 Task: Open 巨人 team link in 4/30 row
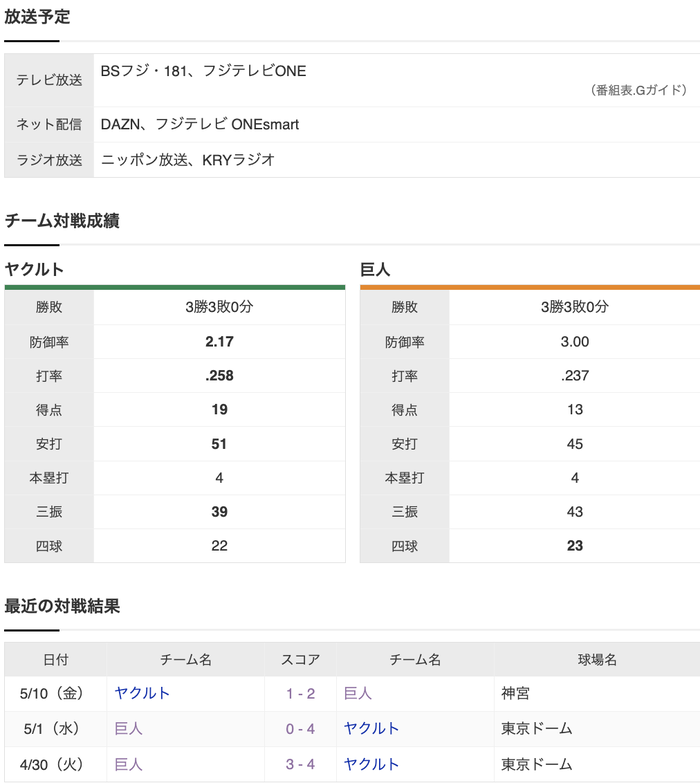(x=128, y=764)
